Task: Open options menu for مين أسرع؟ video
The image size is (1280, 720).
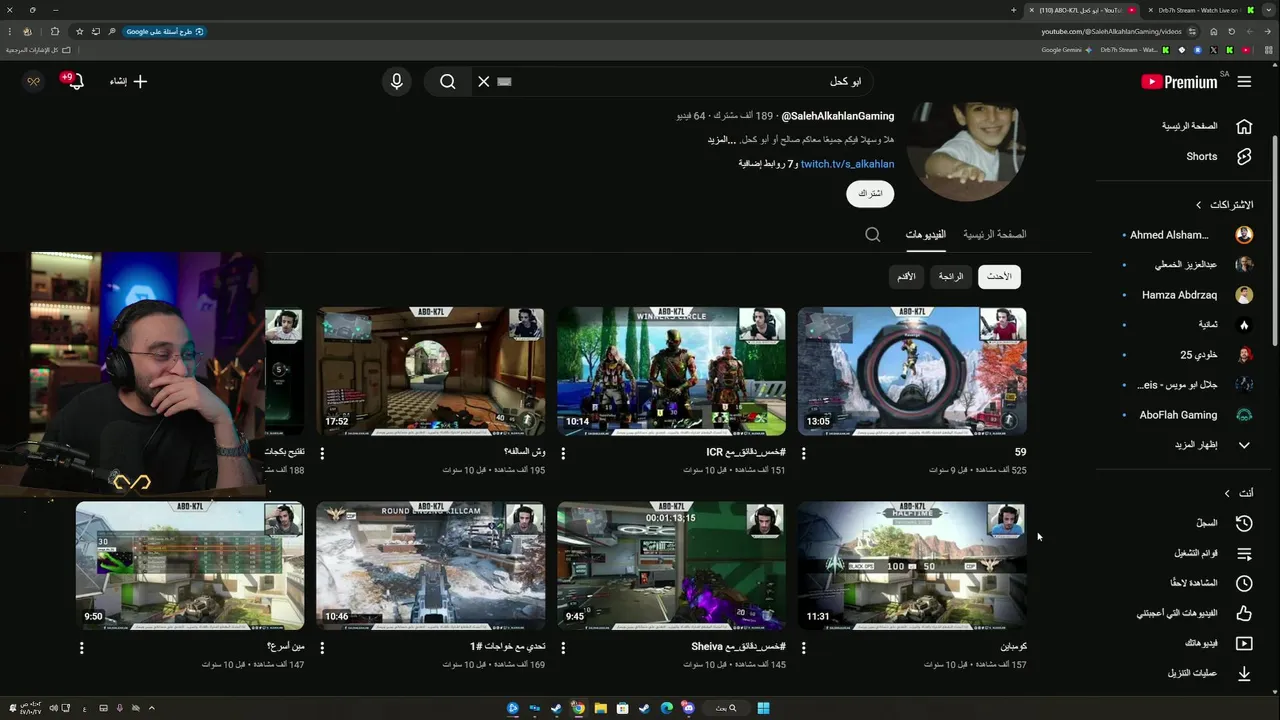Action: [x=82, y=648]
